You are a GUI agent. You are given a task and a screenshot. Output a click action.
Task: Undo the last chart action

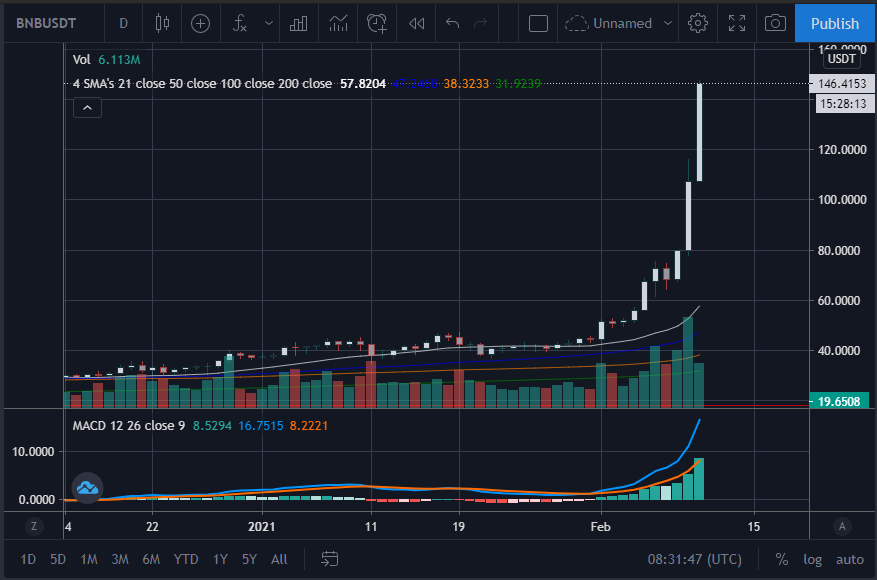point(452,23)
